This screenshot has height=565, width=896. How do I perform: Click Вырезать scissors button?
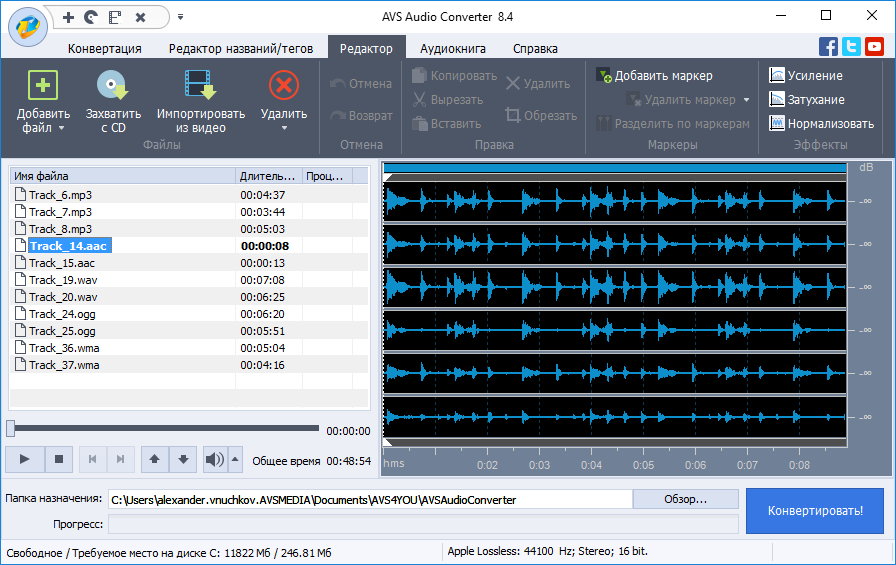click(x=448, y=100)
